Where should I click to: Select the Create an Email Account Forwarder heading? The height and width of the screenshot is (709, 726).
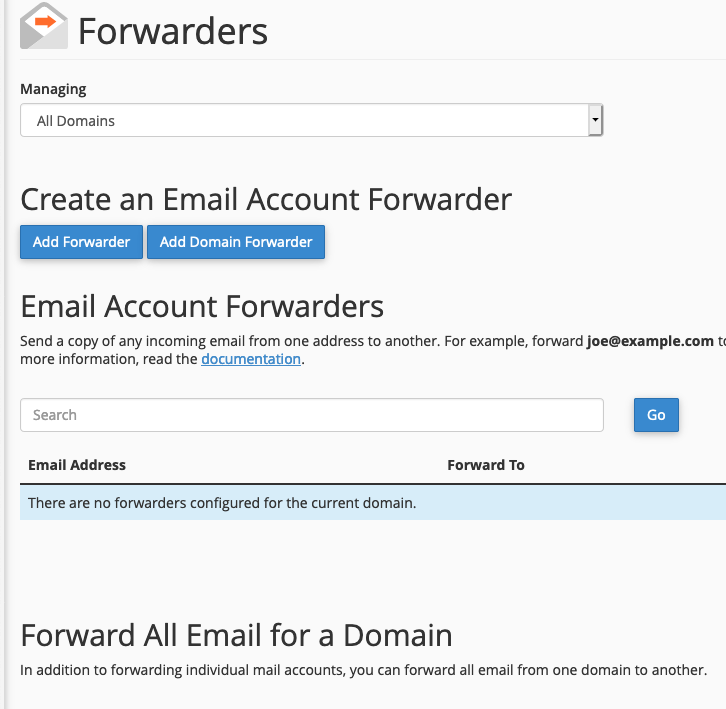[x=266, y=199]
